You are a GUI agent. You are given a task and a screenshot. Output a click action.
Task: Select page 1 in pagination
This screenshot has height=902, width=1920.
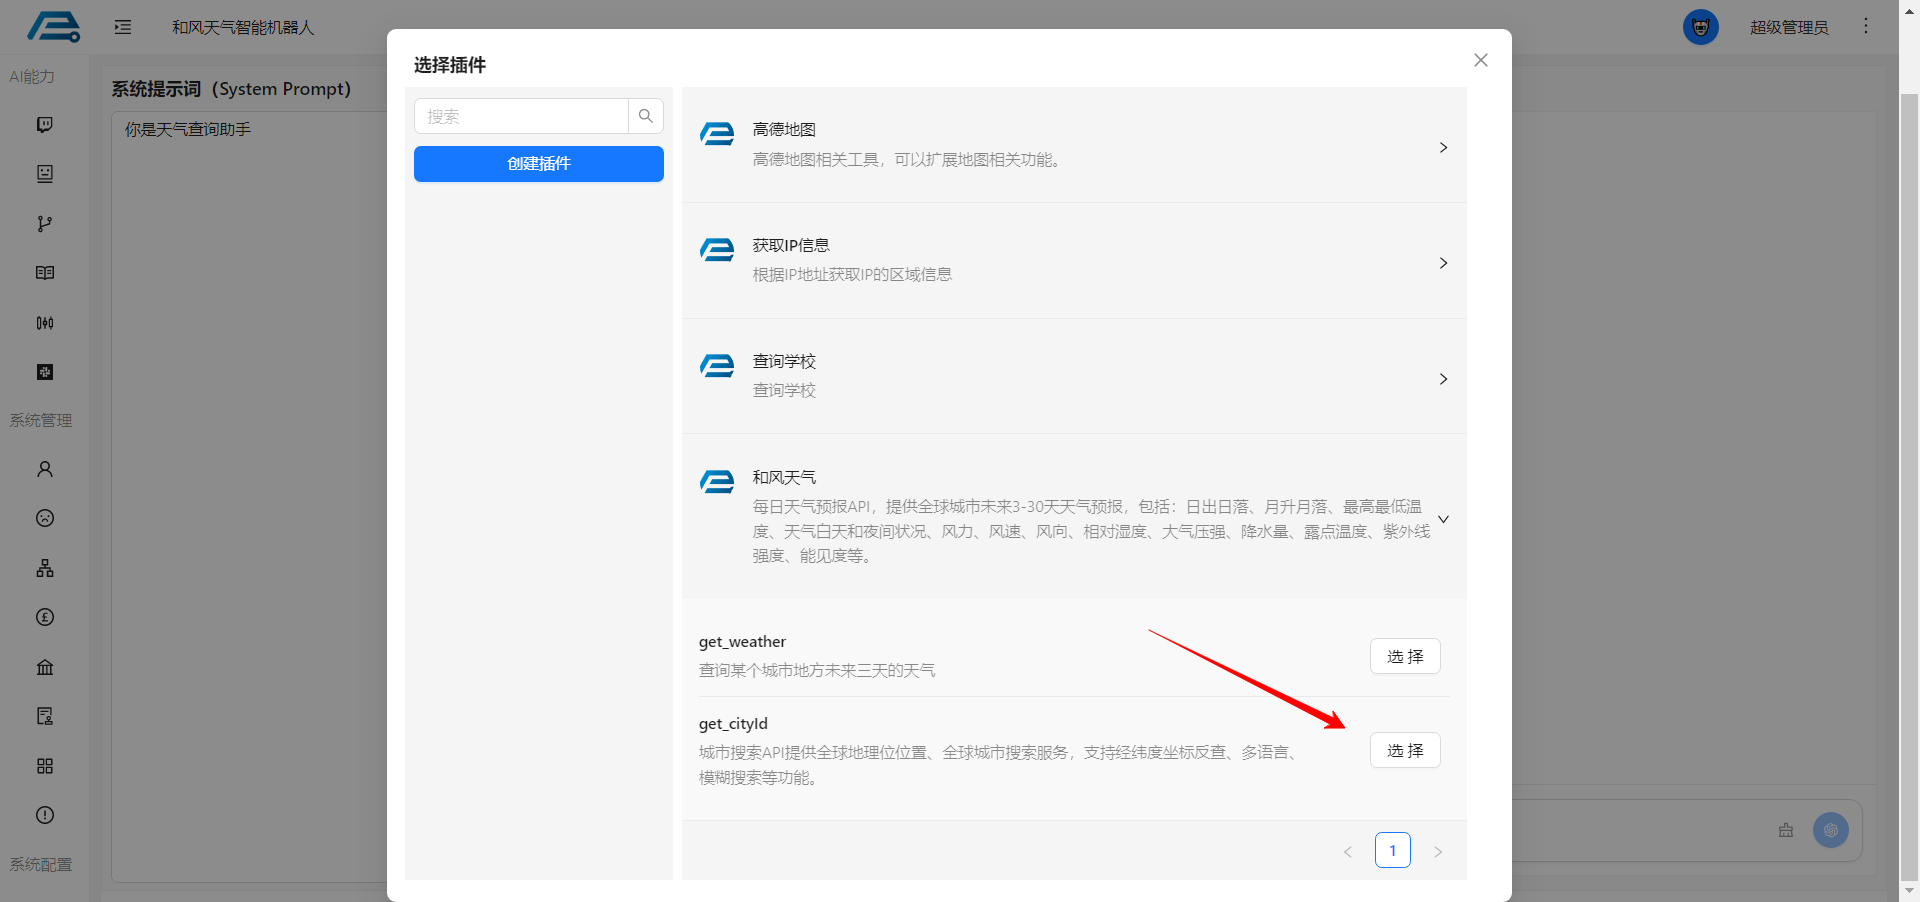(1392, 850)
